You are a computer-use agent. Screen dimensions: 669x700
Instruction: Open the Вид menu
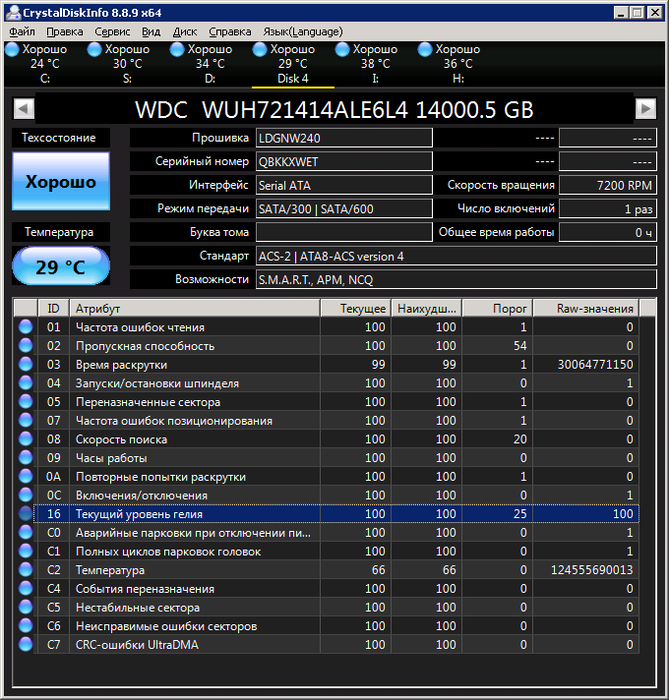[151, 32]
